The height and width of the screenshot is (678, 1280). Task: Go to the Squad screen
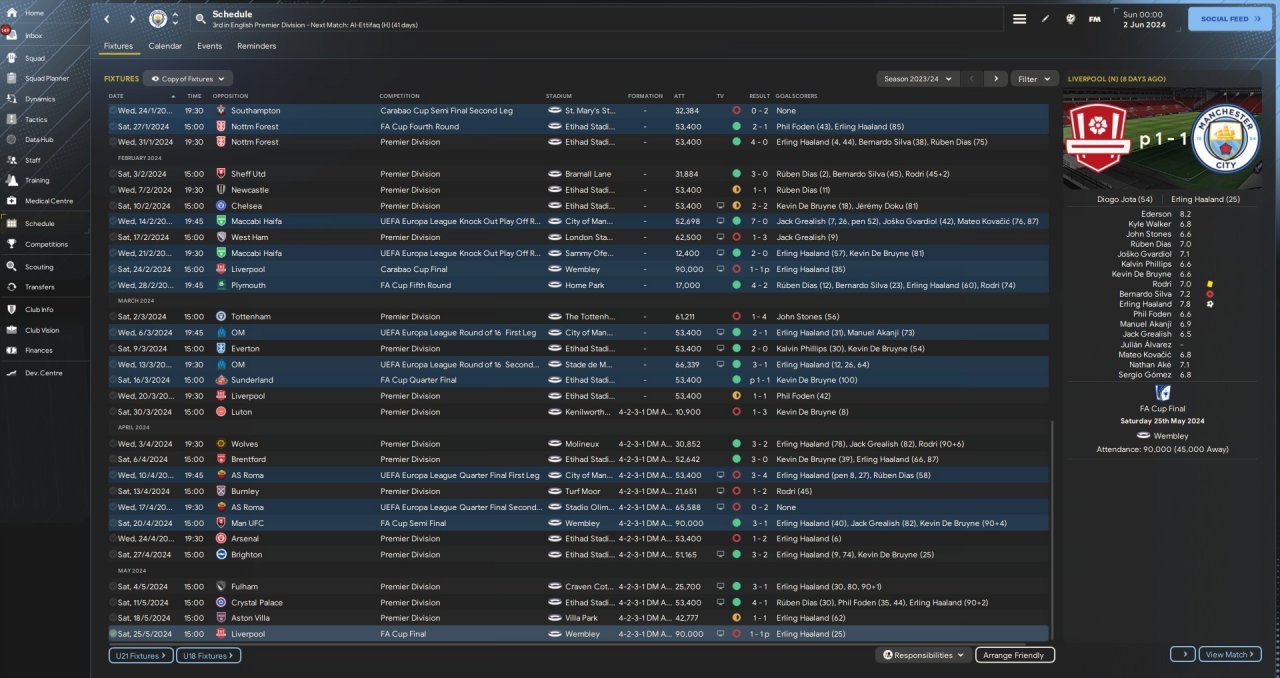pos(35,58)
